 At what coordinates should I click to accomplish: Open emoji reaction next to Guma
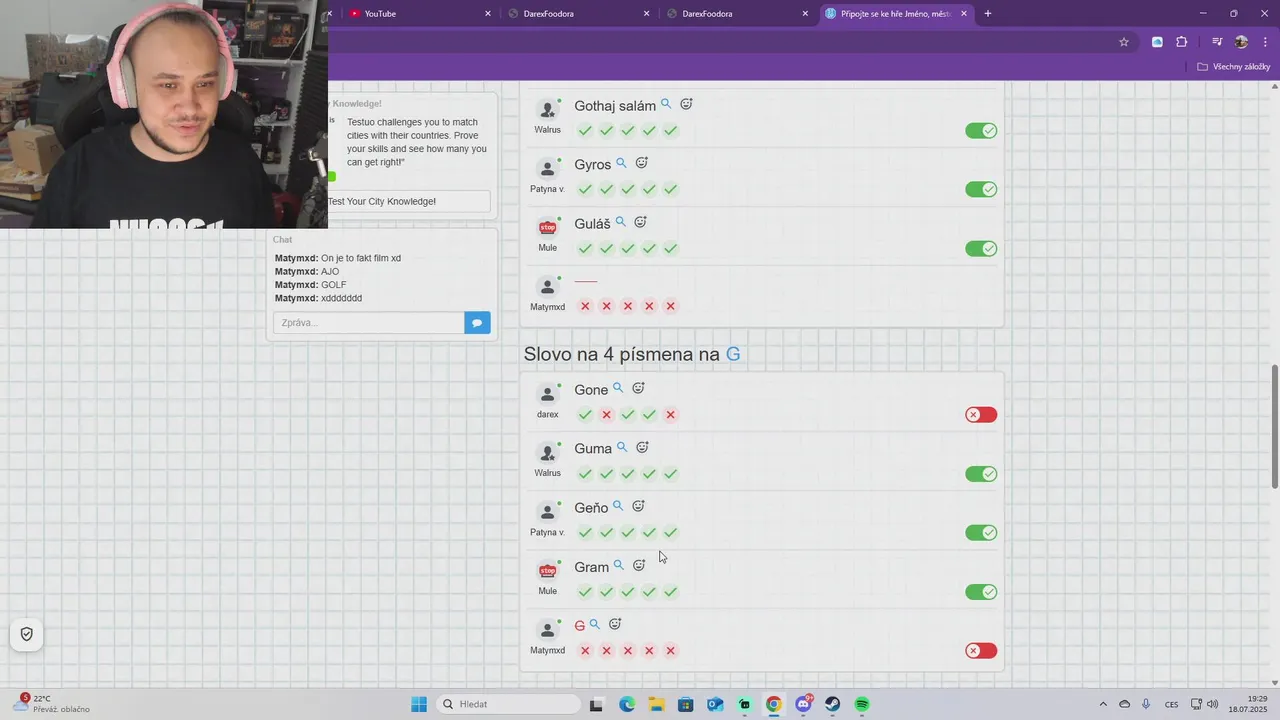pyautogui.click(x=643, y=447)
